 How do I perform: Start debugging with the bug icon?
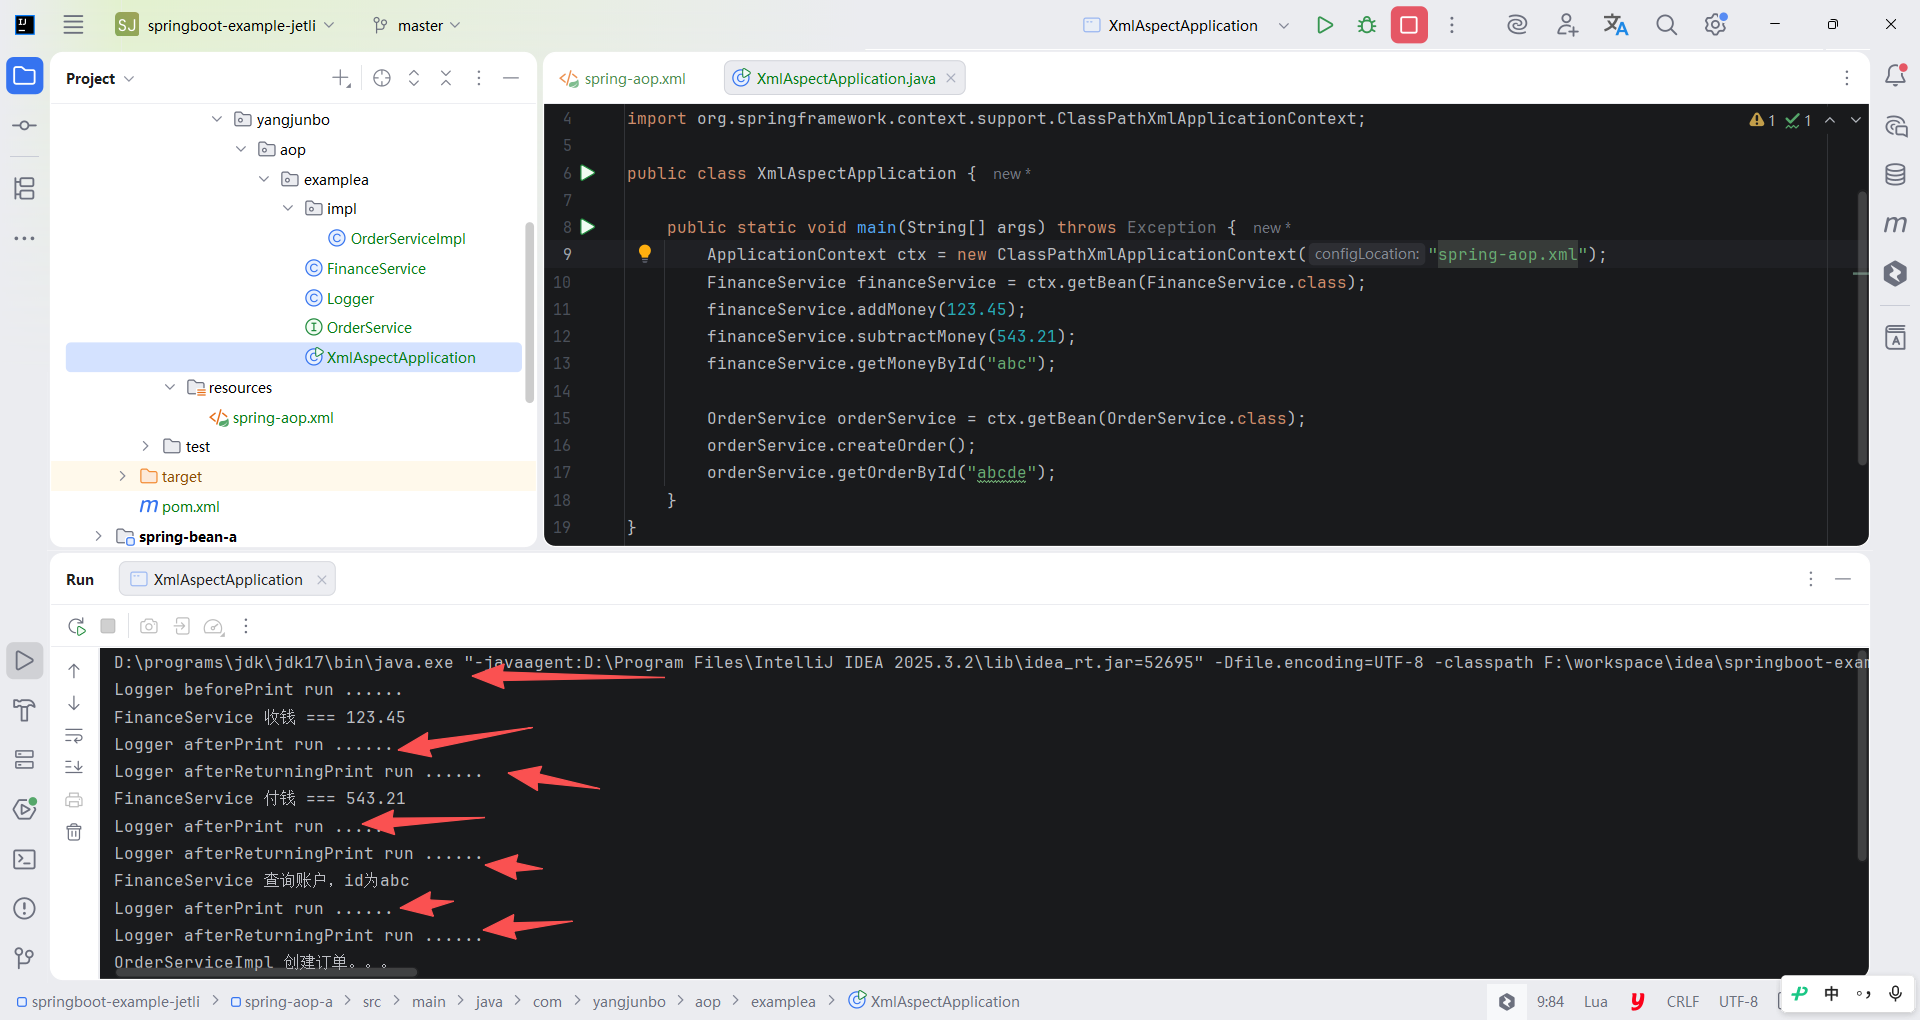pos(1367,25)
